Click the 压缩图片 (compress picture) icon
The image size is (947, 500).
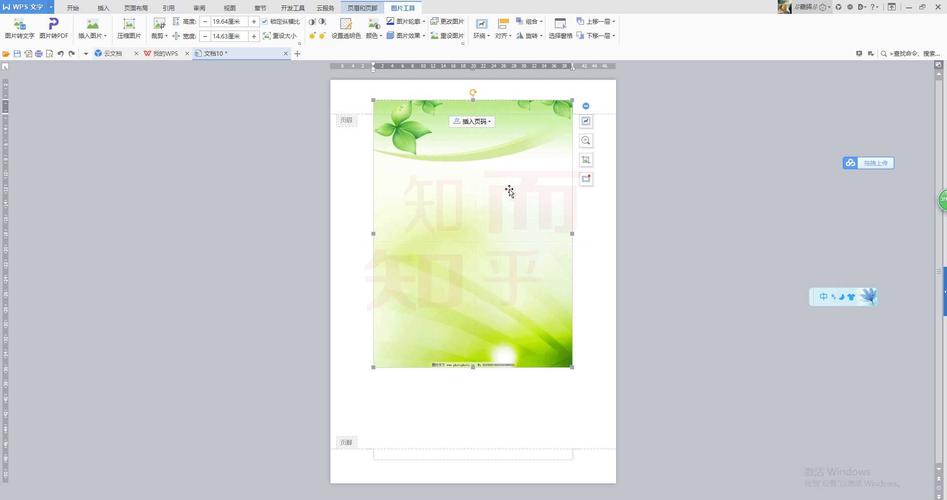[129, 27]
